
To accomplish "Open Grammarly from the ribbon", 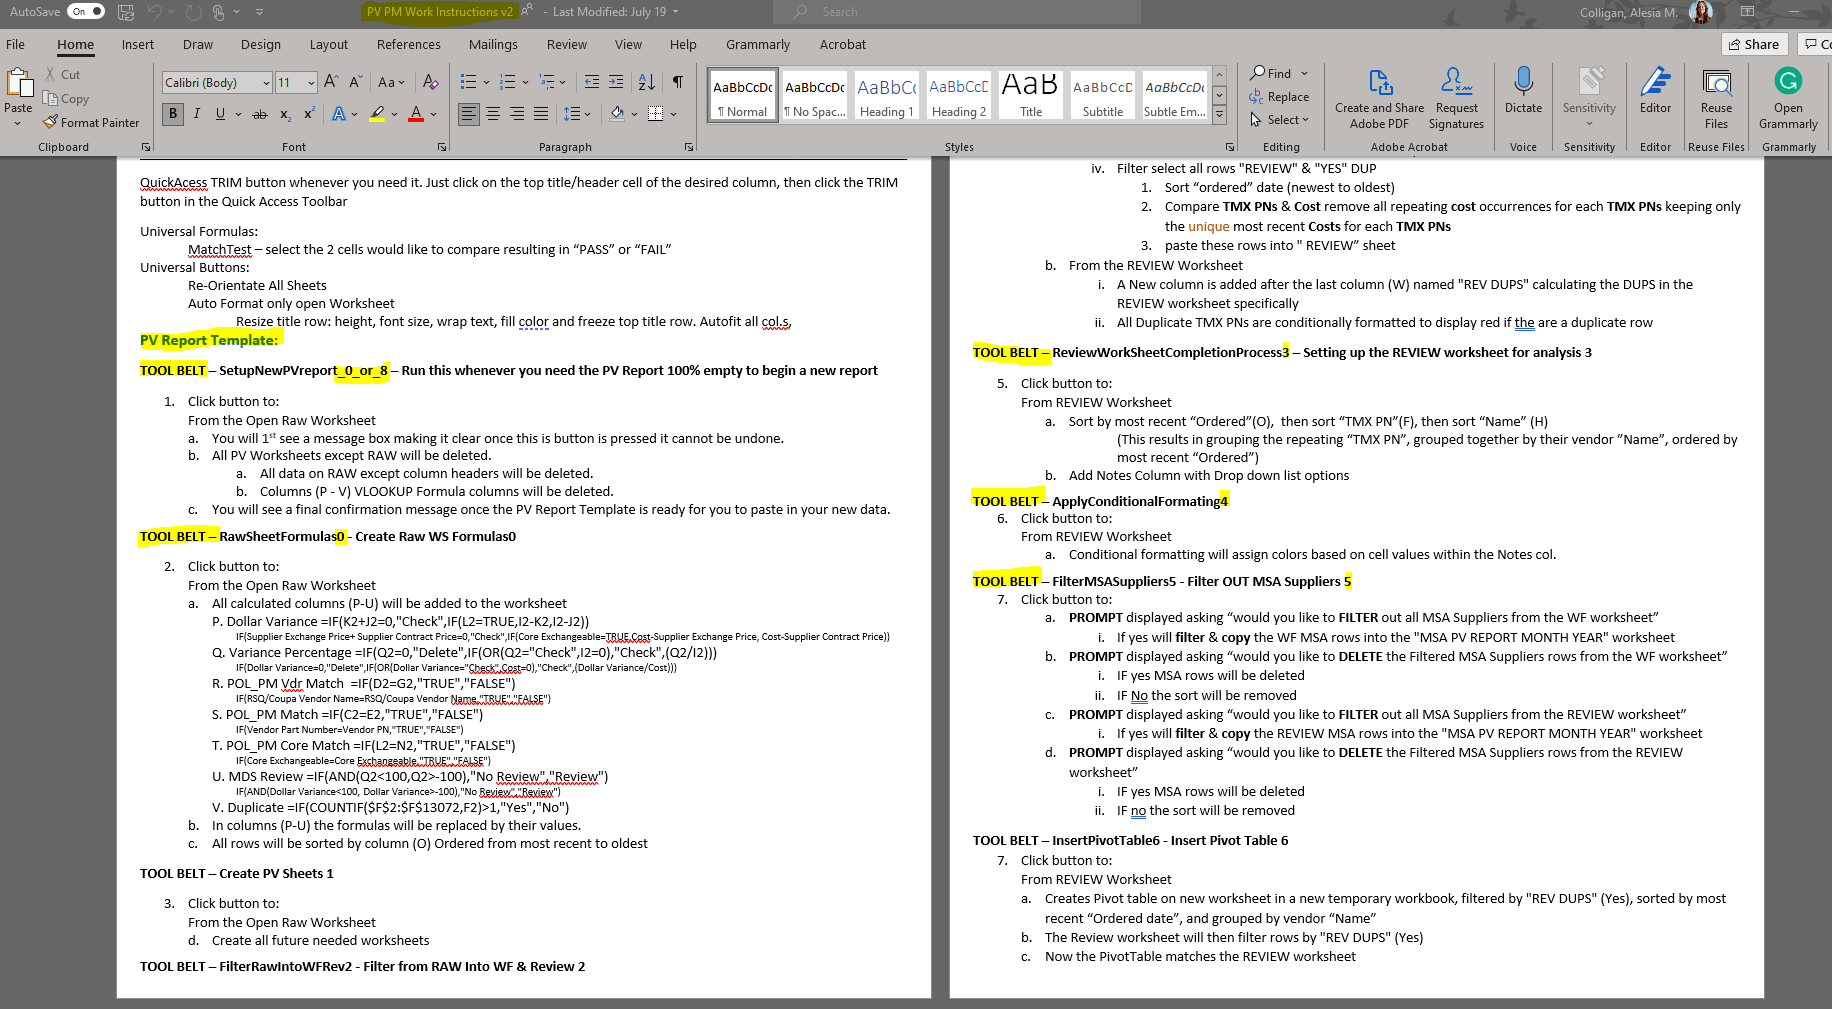I will 1788,98.
